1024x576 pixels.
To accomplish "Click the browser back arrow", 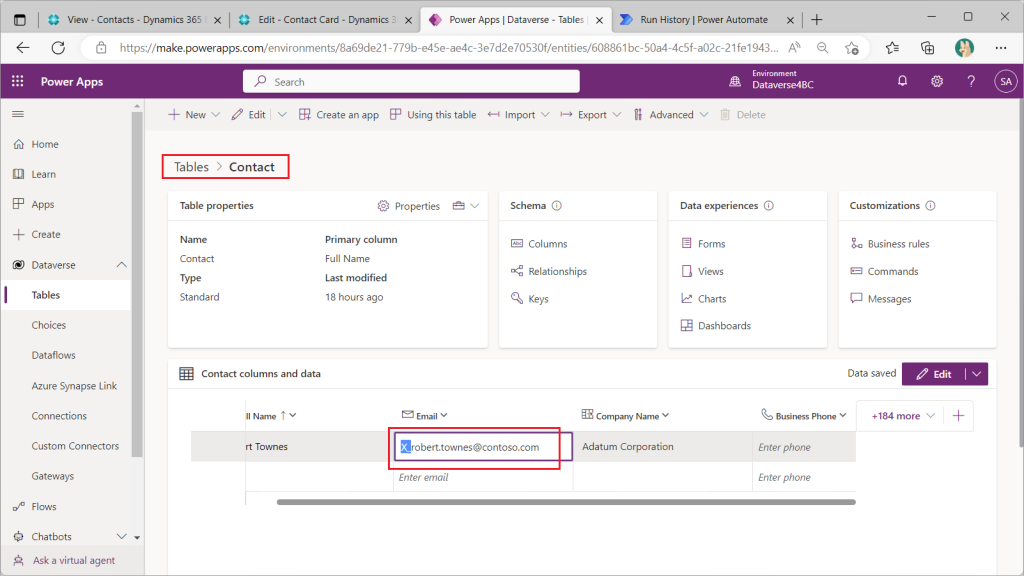I will coord(23,48).
